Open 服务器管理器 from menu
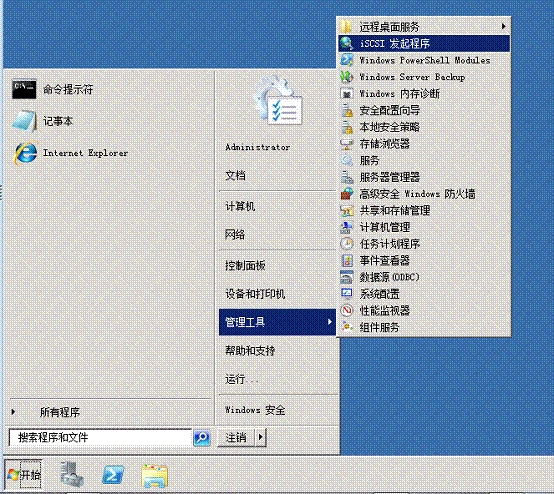 [424, 177]
